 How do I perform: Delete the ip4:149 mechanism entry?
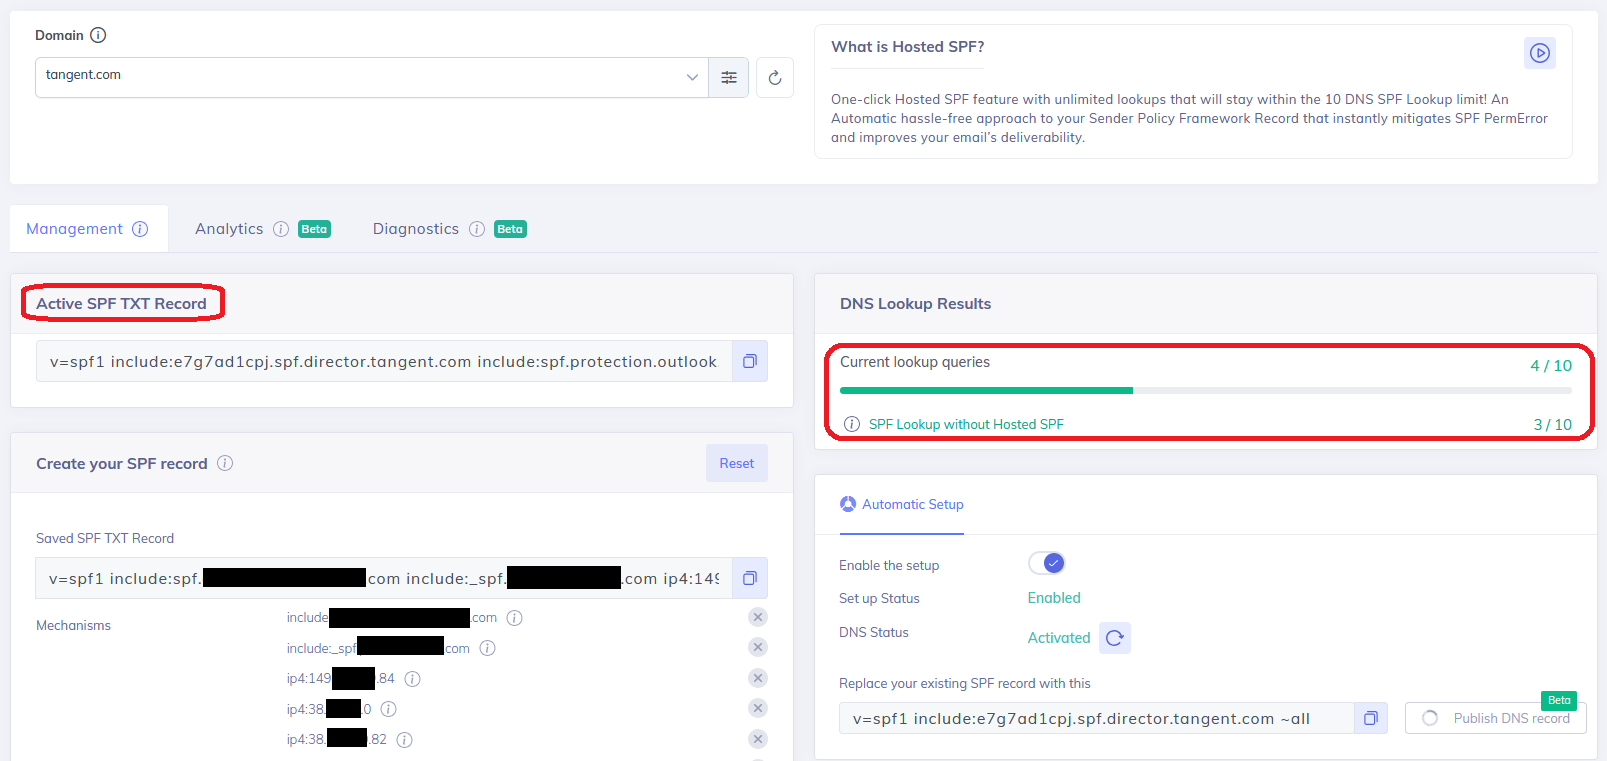tap(758, 678)
